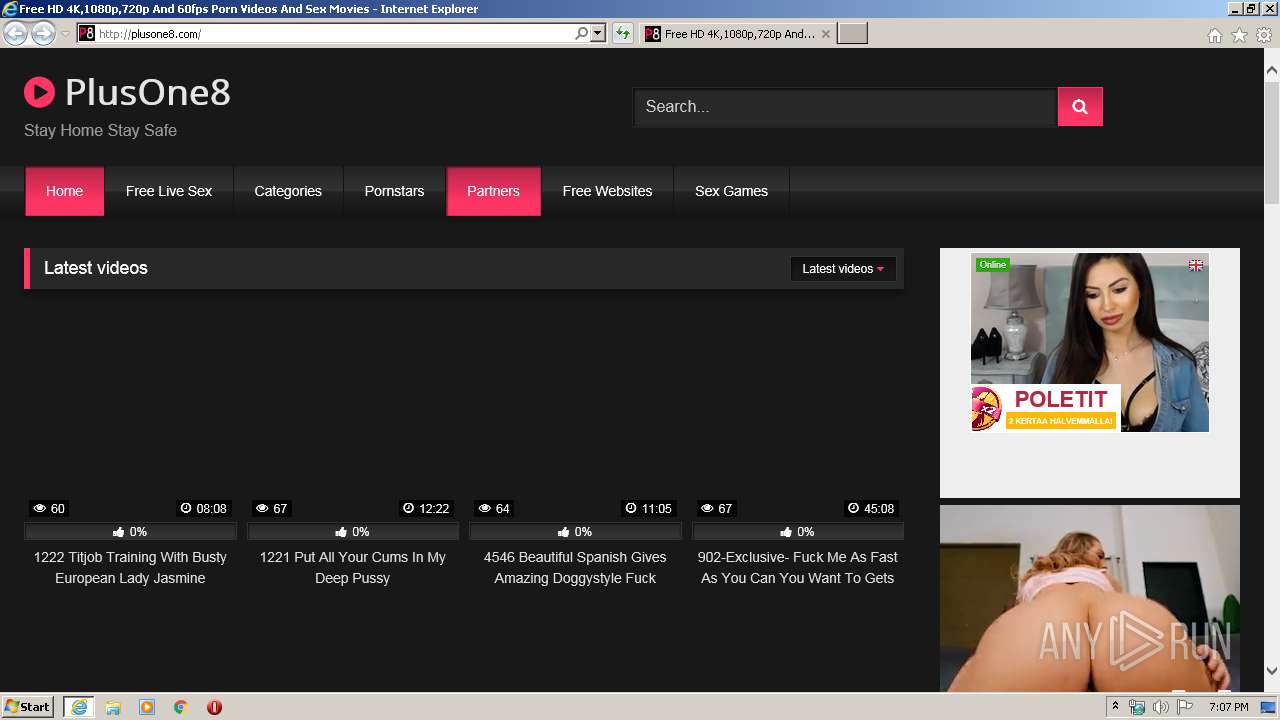Open the Tools gear icon
This screenshot has width=1280, height=720.
click(1264, 35)
